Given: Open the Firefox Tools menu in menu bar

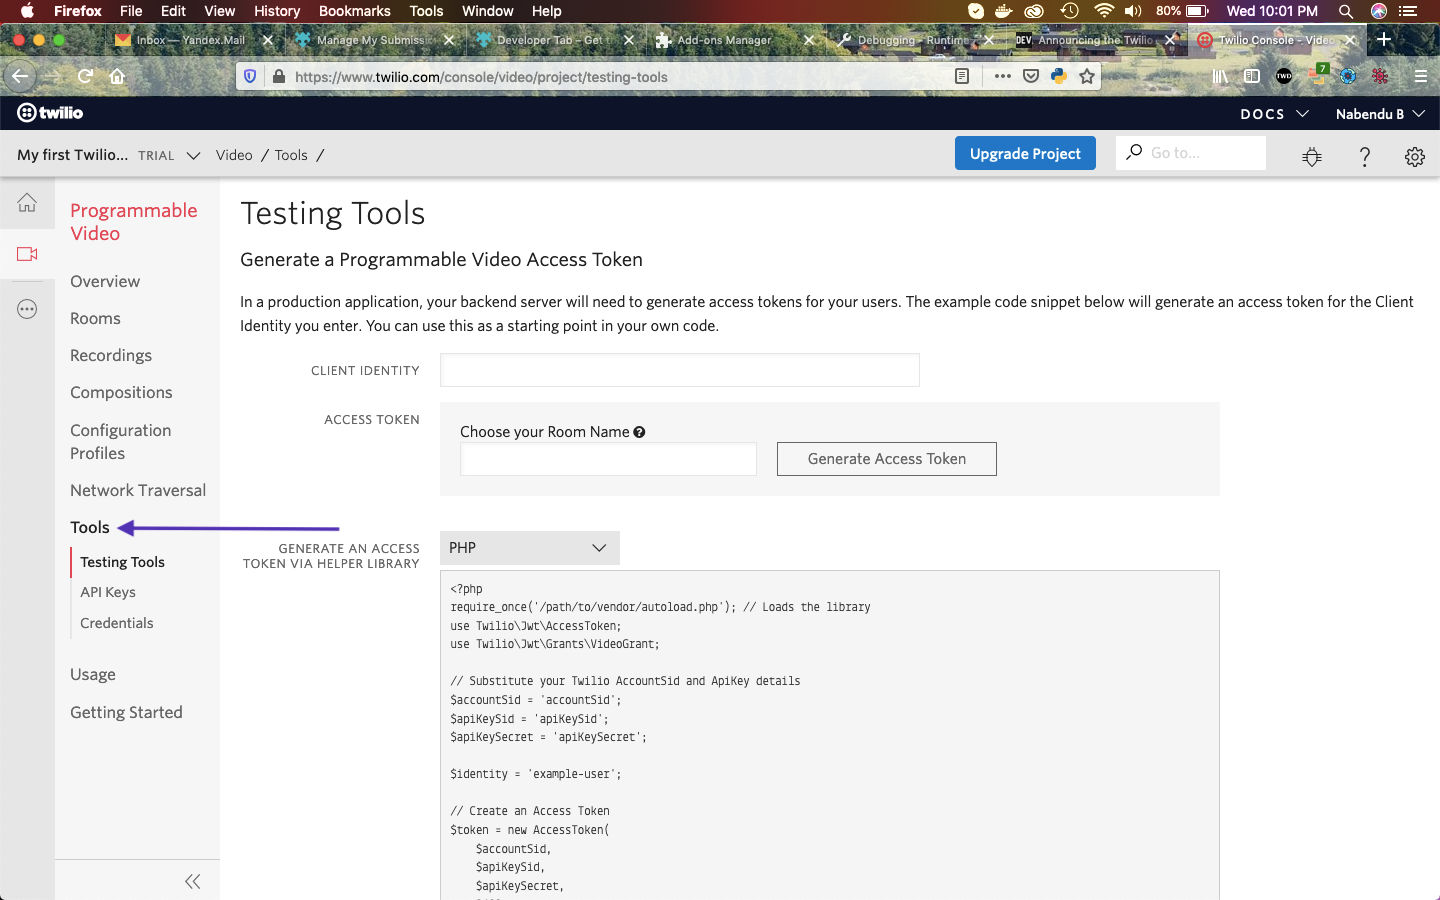Looking at the screenshot, I should click(x=426, y=11).
